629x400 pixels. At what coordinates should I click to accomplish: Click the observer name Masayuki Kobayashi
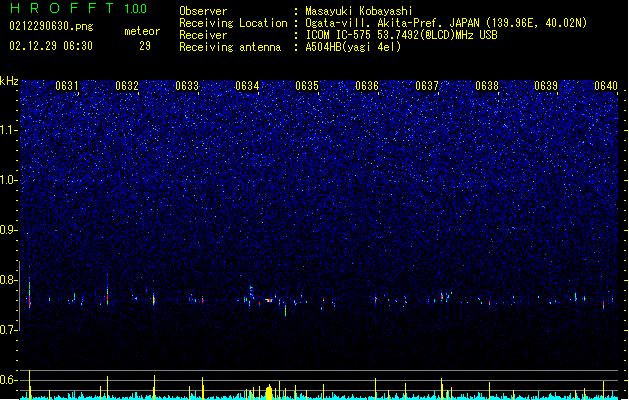[359, 11]
